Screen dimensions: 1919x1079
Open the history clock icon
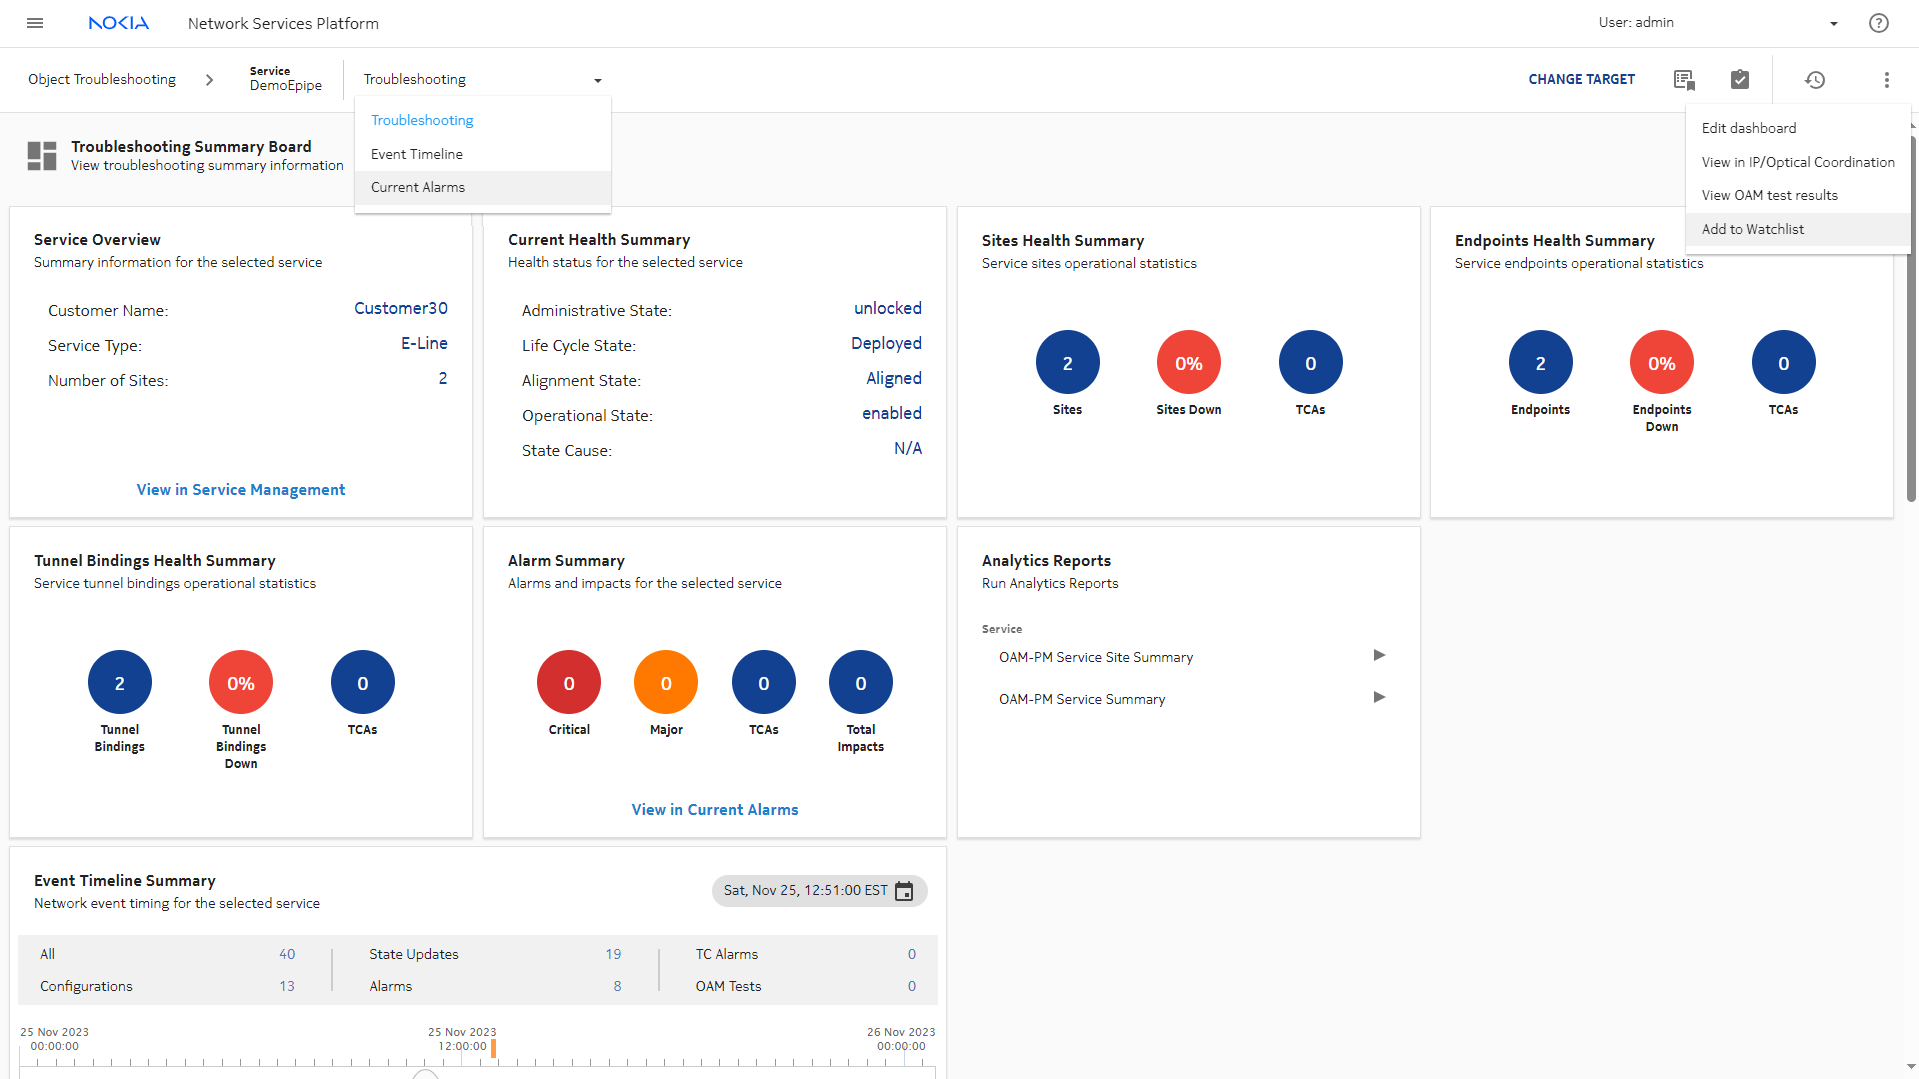click(x=1814, y=80)
